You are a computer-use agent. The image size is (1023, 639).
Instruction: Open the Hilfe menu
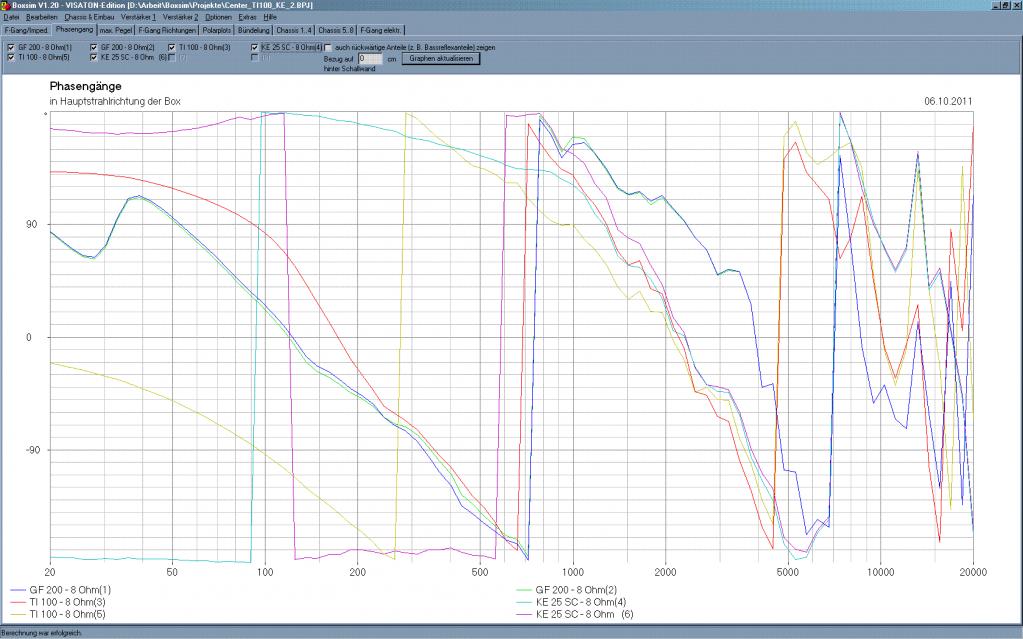coord(270,18)
